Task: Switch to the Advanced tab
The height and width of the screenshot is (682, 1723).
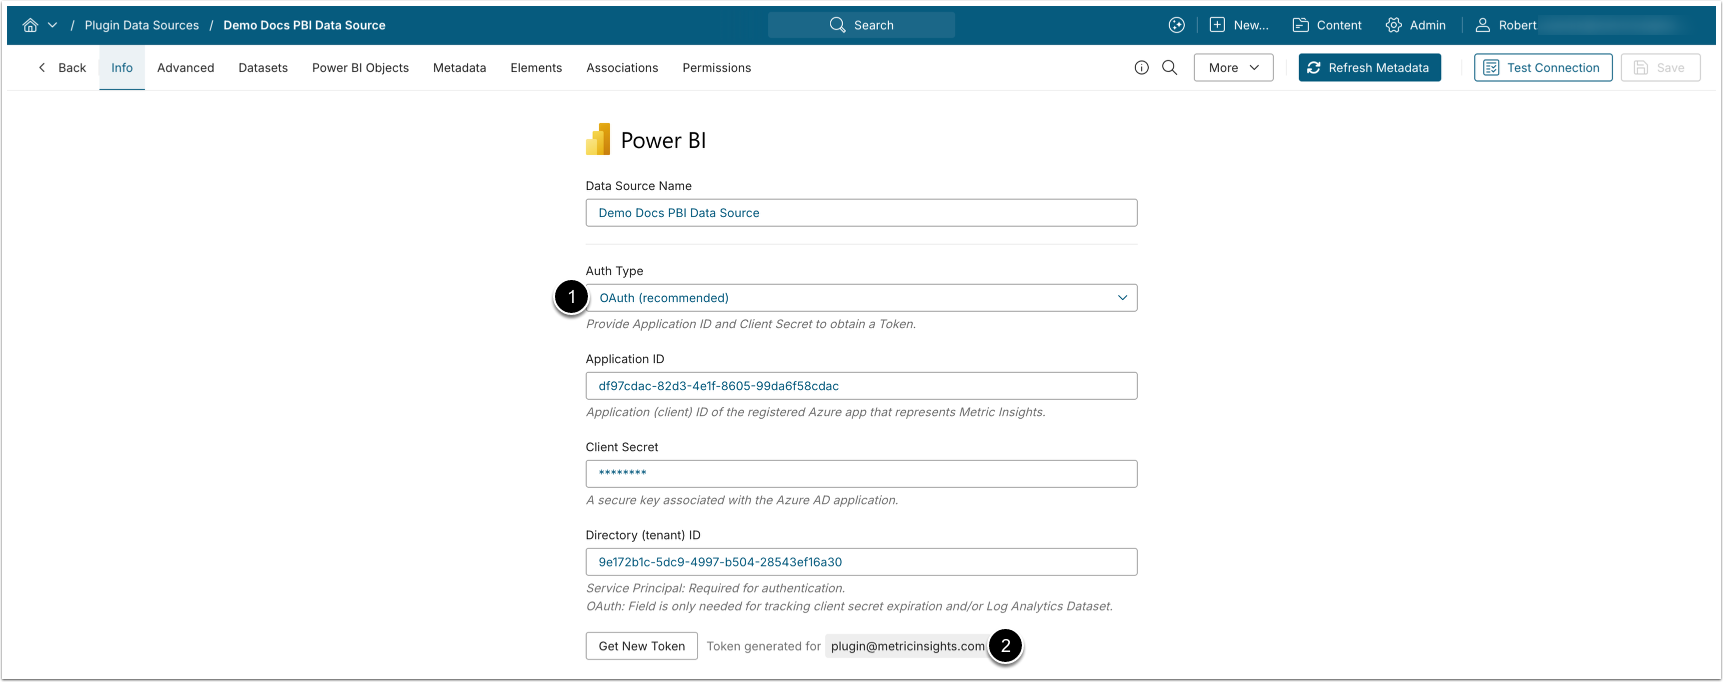Action: pos(185,68)
